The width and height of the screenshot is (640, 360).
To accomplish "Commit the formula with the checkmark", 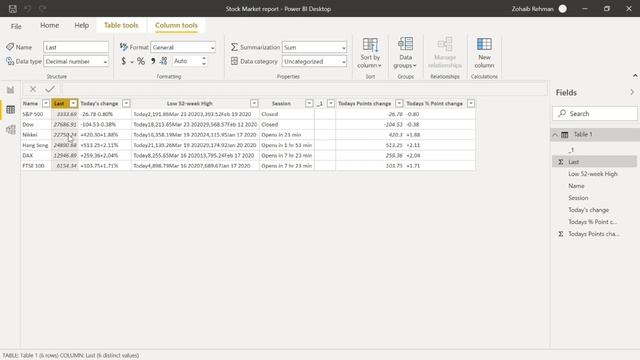I will 50,89.
